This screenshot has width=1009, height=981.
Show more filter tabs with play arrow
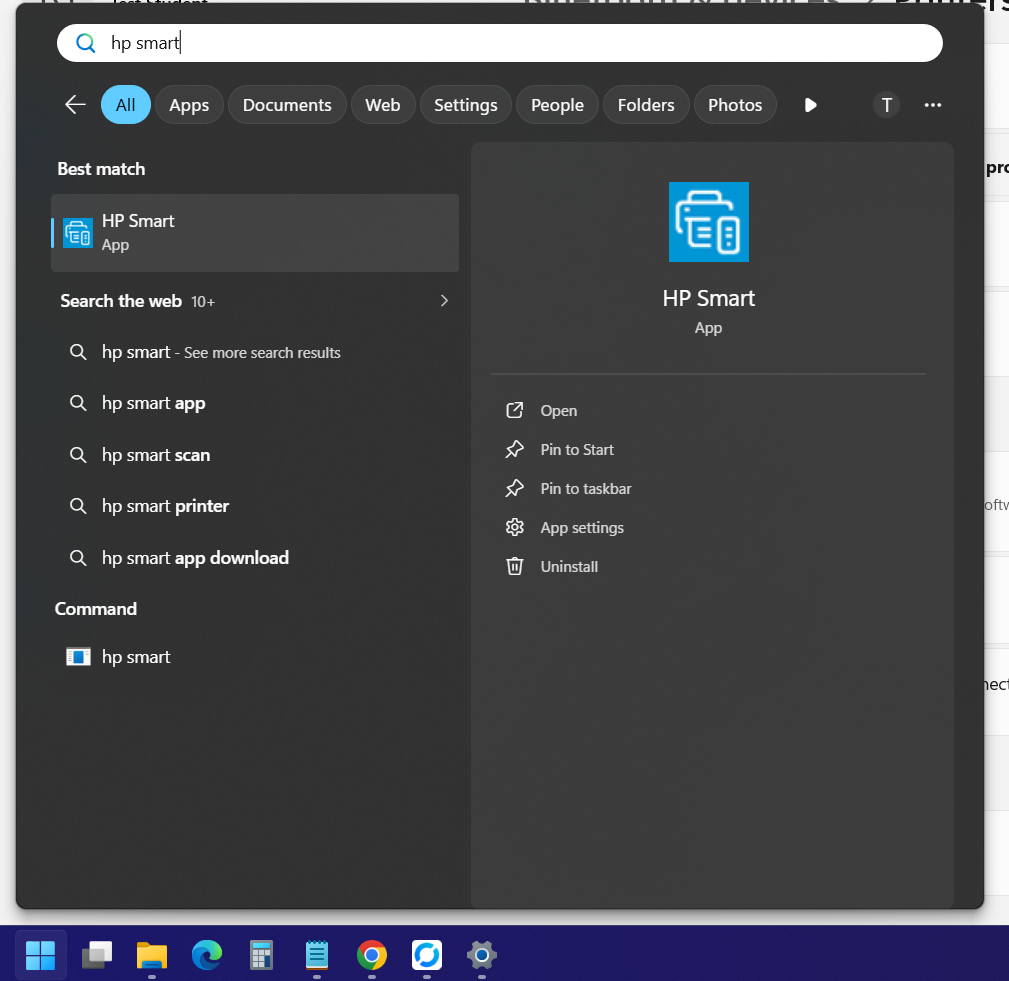point(811,105)
